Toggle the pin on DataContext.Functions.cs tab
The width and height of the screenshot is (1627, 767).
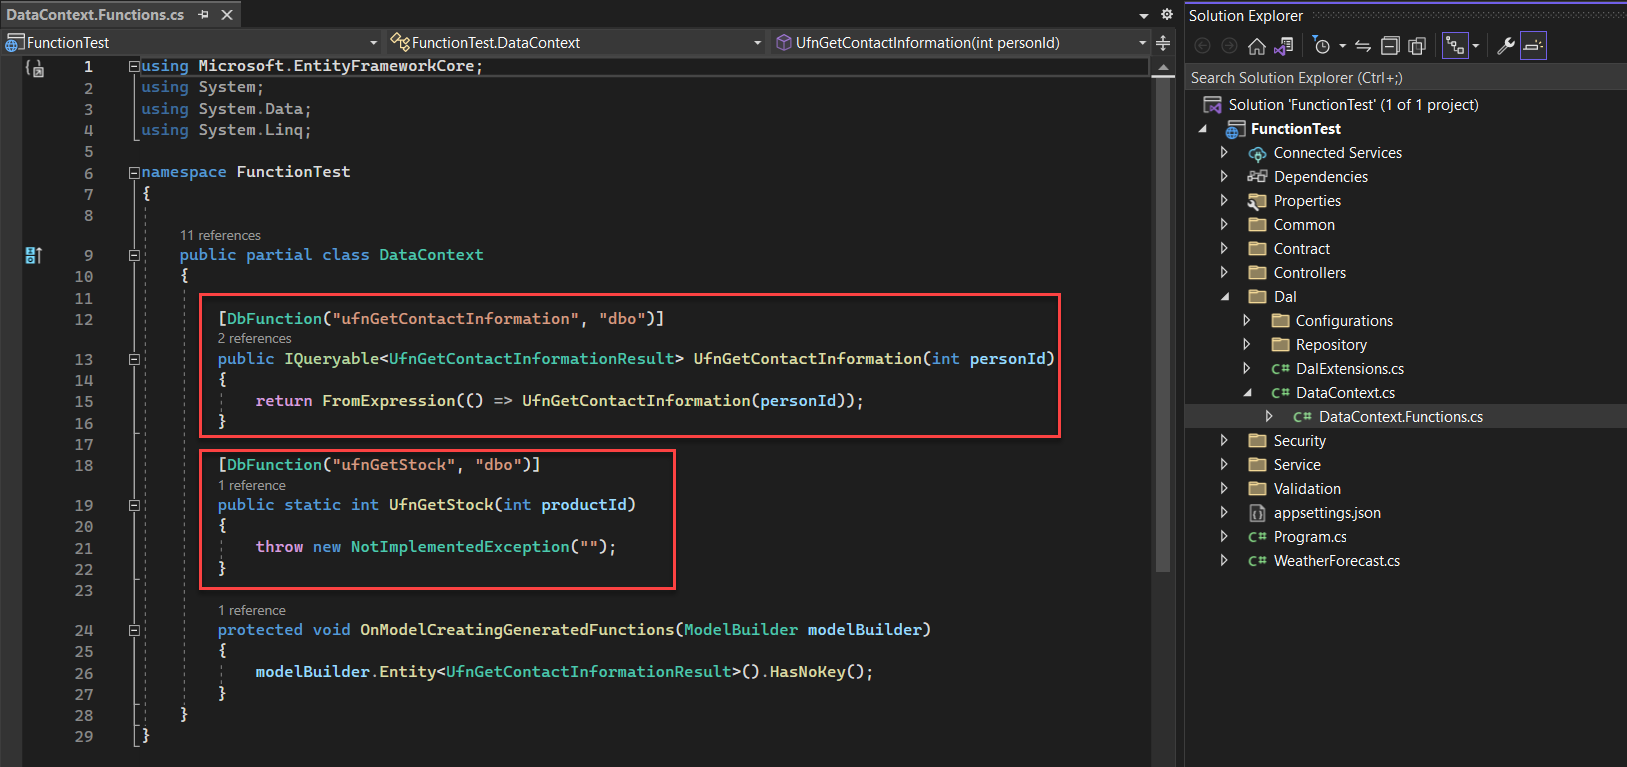click(x=204, y=15)
